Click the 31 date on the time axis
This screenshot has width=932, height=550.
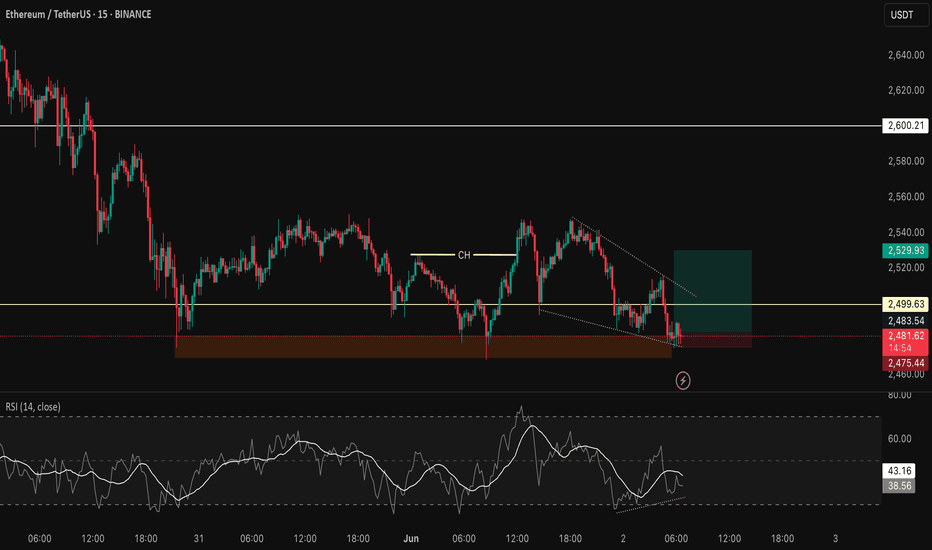coord(199,539)
